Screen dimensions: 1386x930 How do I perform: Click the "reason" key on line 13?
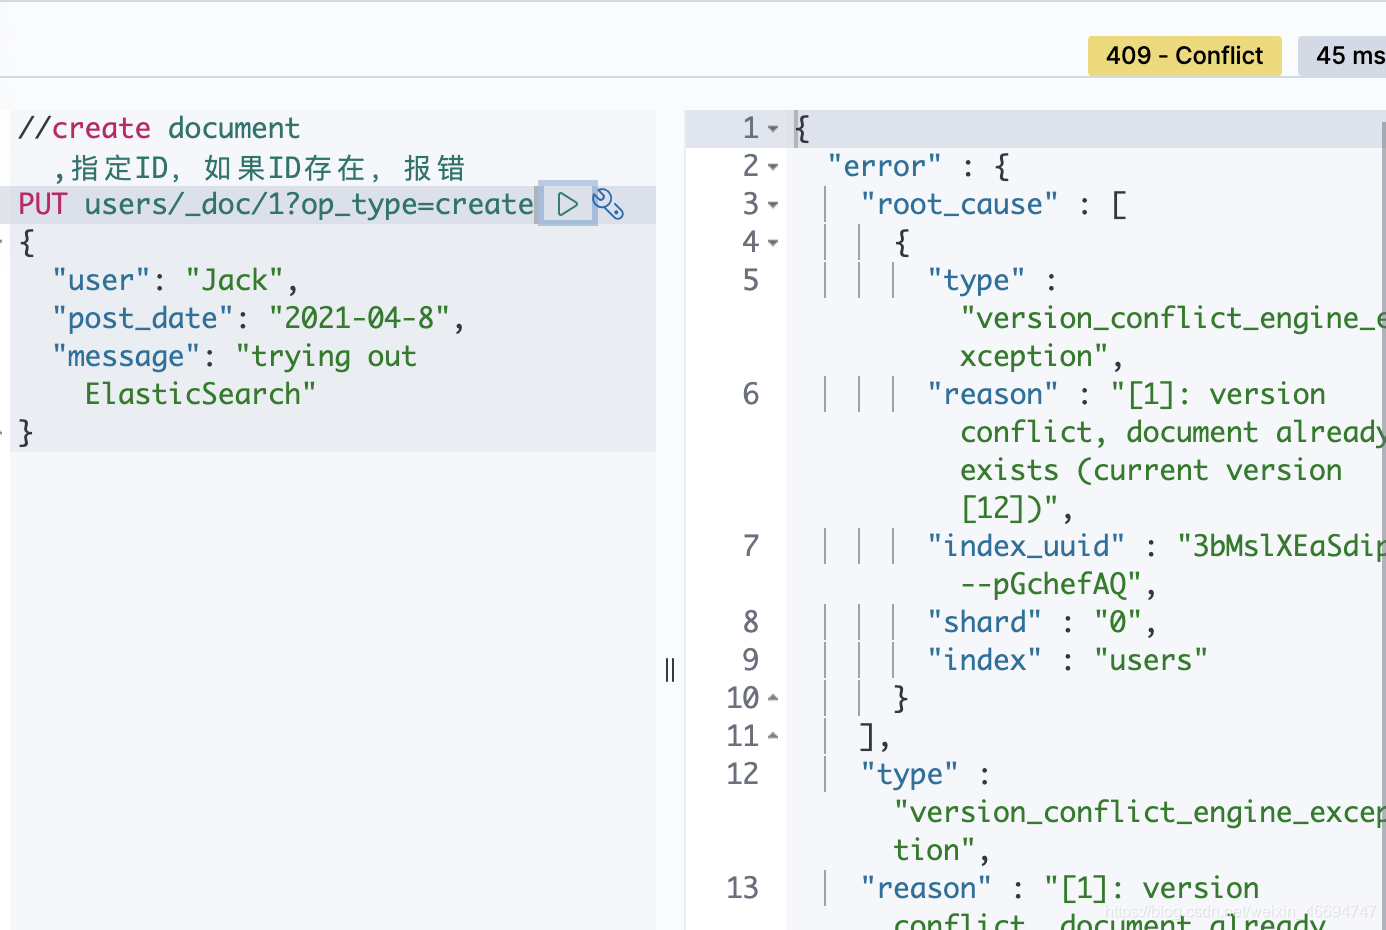(x=926, y=888)
